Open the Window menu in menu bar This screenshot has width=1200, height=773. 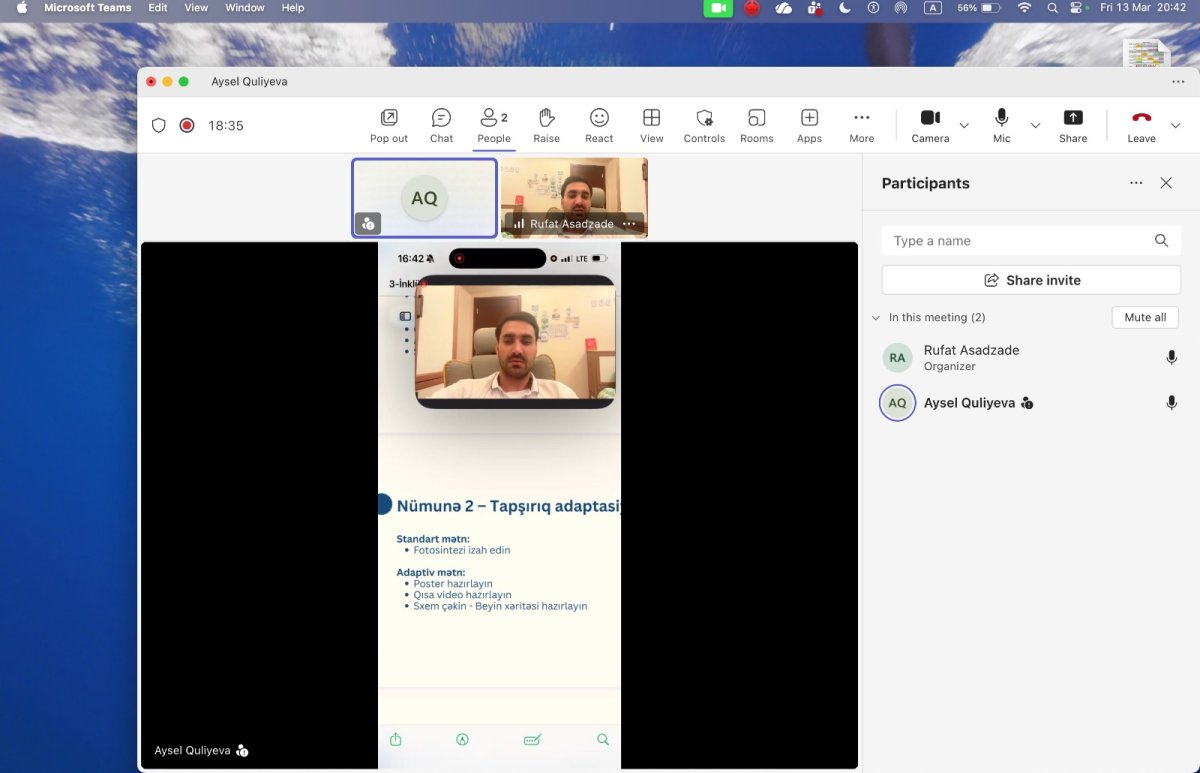[x=245, y=8]
